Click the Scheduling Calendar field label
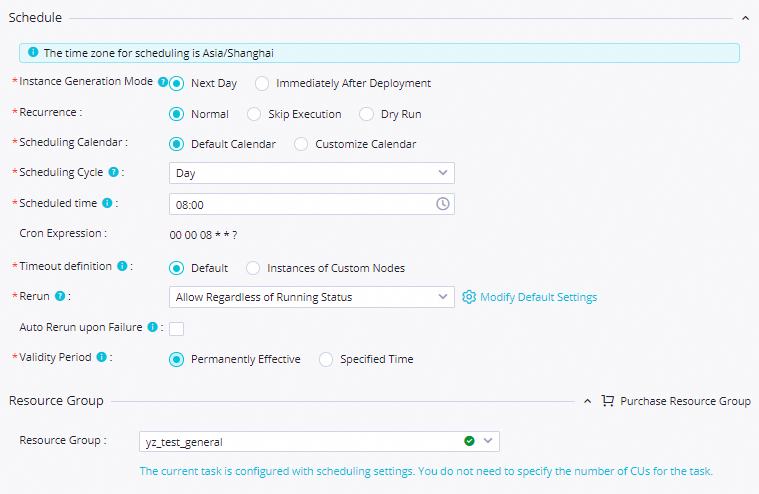Viewport: 759px width, 494px height. coord(73,142)
